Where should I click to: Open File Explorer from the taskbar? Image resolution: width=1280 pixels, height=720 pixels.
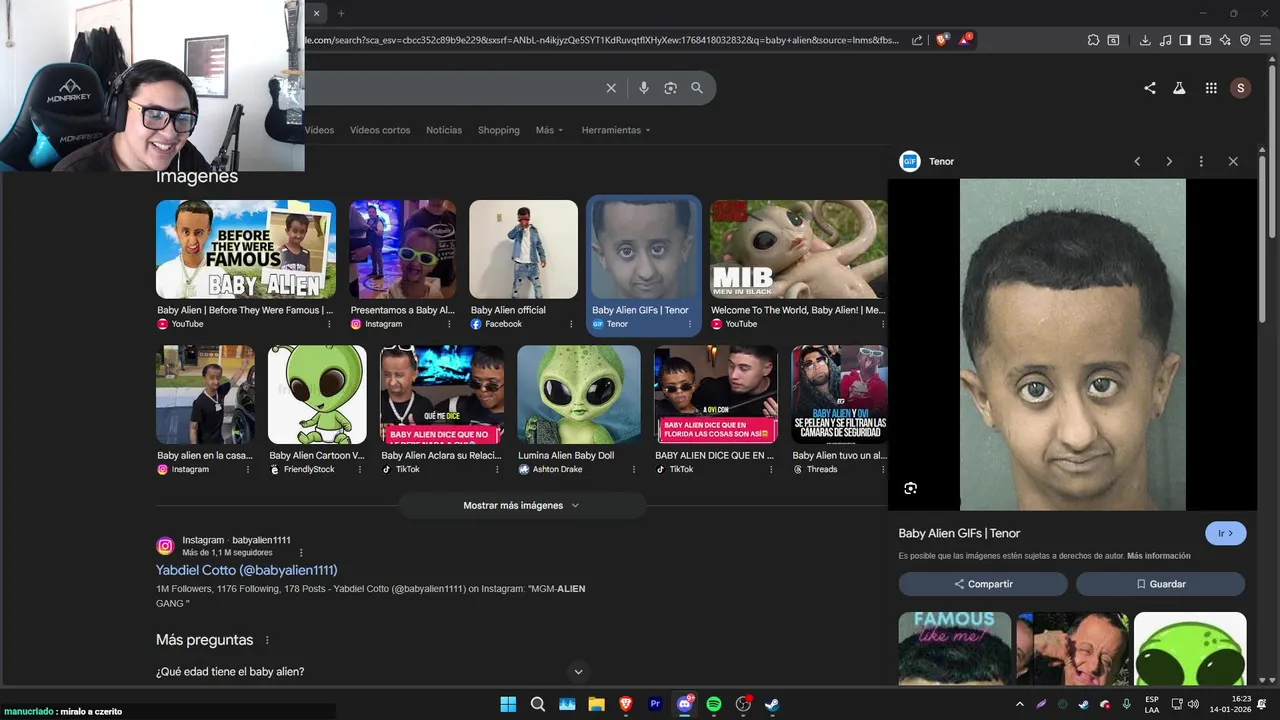(x=596, y=704)
